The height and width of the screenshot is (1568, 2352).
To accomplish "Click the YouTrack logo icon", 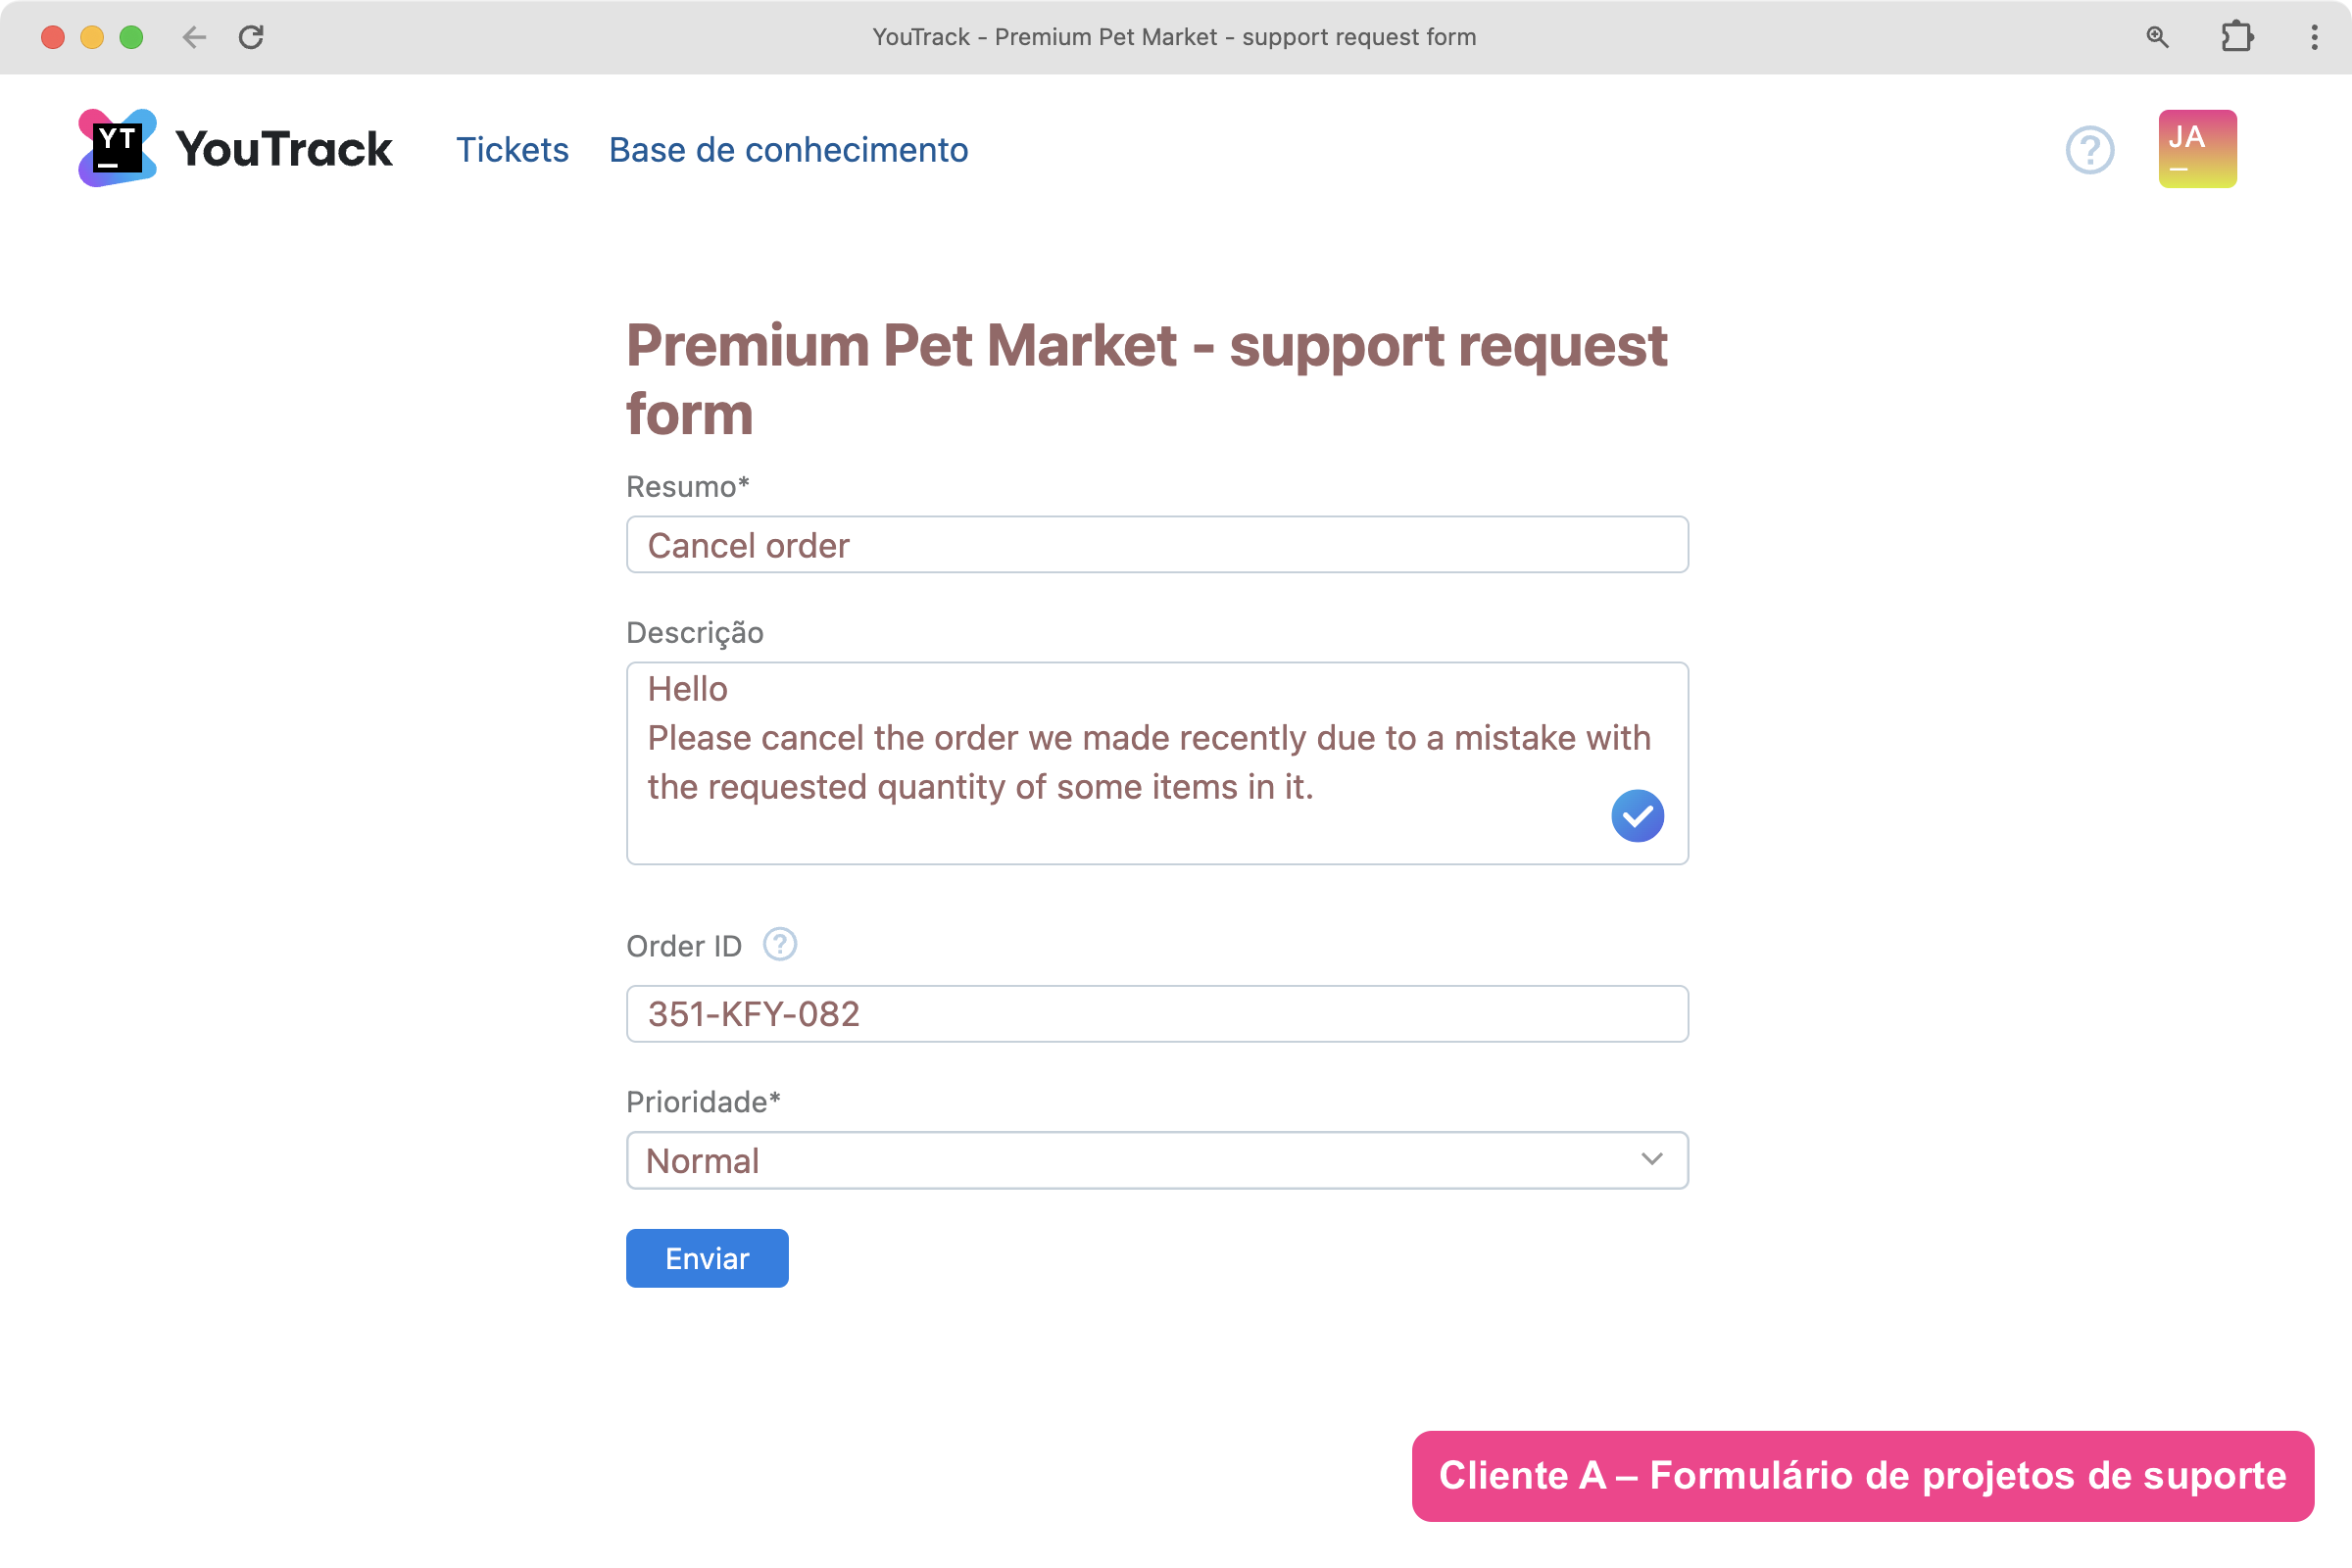I will pos(117,149).
